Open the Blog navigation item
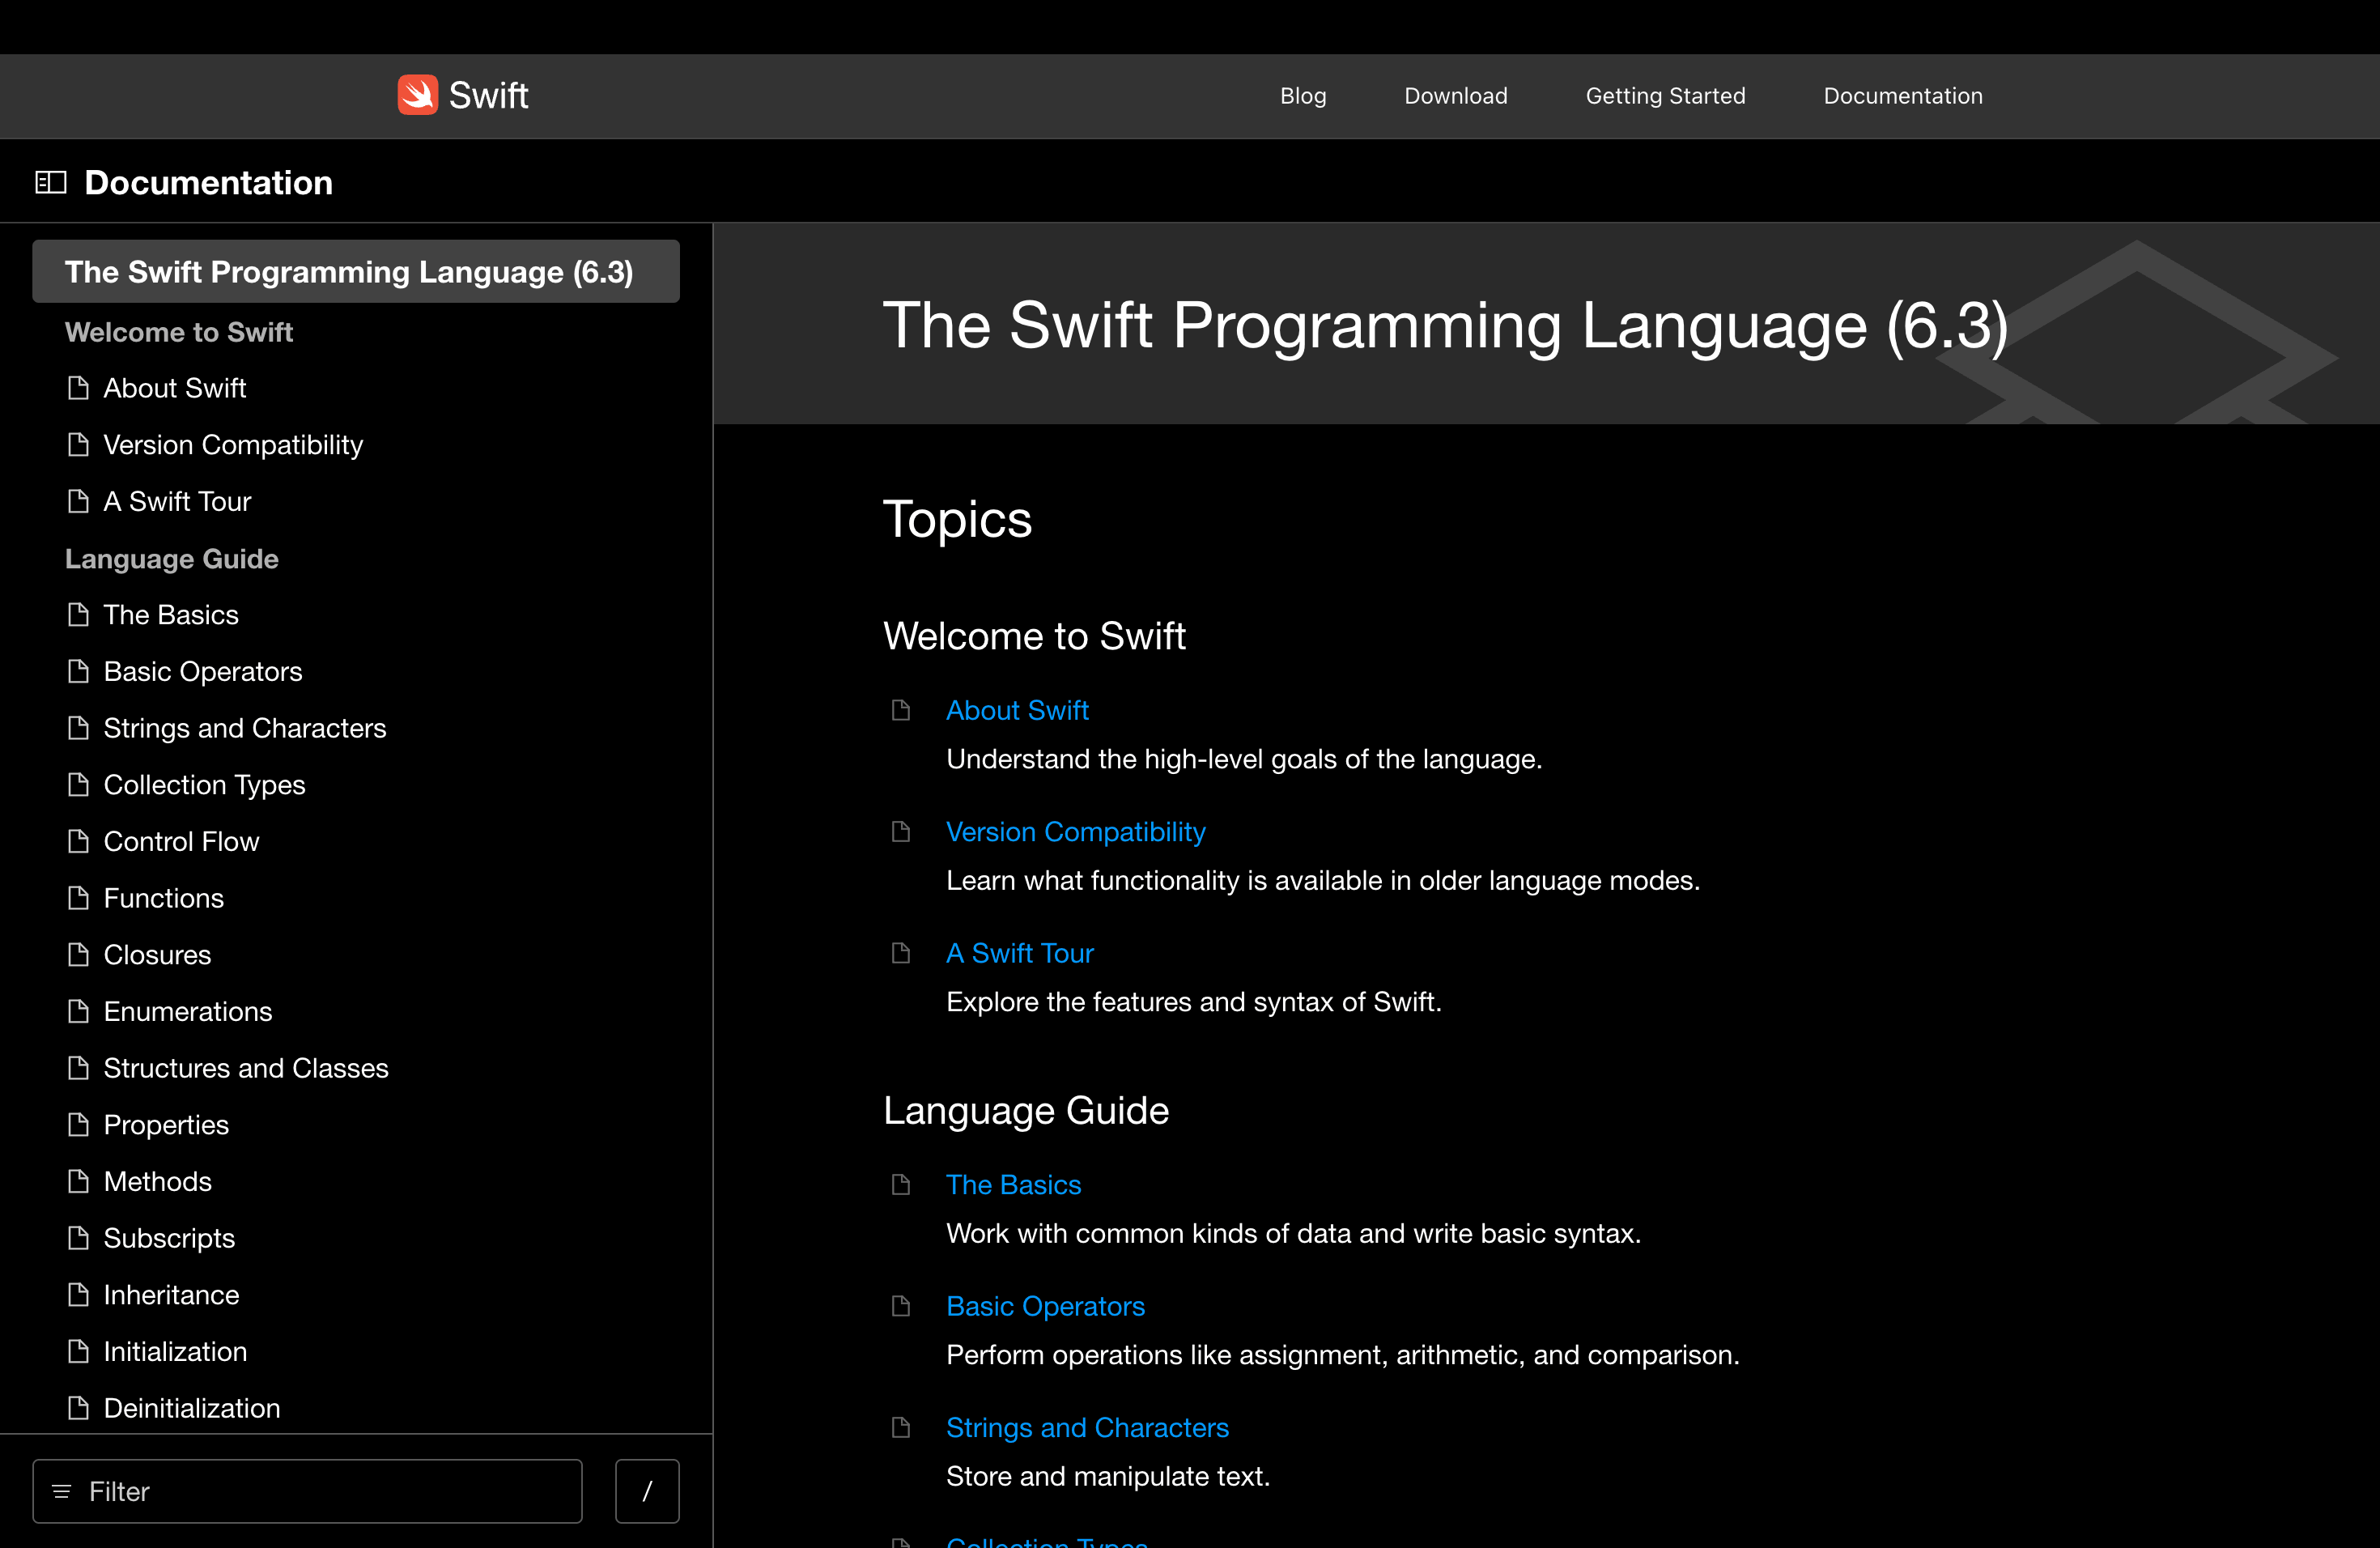 click(x=1302, y=96)
